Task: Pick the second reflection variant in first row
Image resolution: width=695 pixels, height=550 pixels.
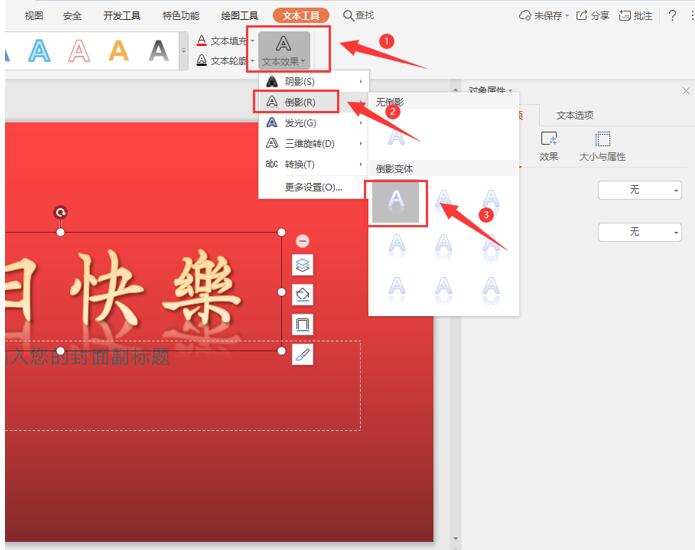Action: [443, 203]
